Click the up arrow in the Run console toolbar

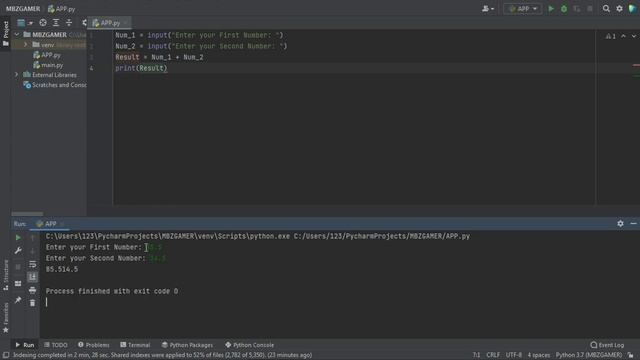coord(33,238)
